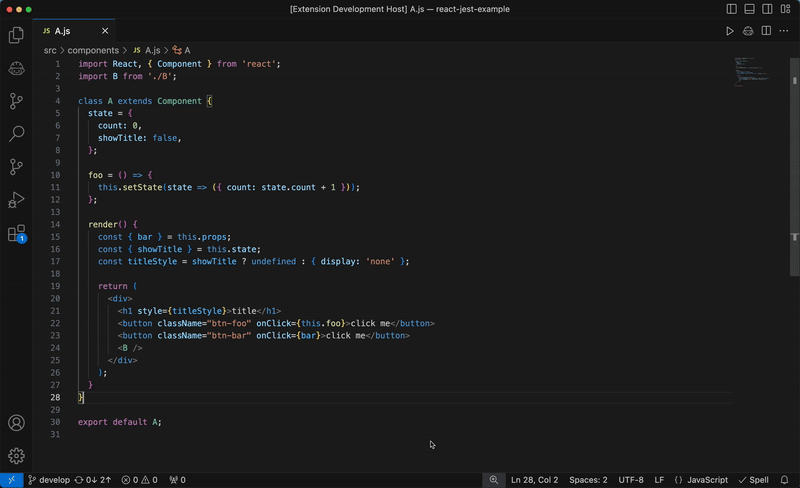Click the minimap code overview
This screenshot has width=800, height=488.
(x=753, y=71)
